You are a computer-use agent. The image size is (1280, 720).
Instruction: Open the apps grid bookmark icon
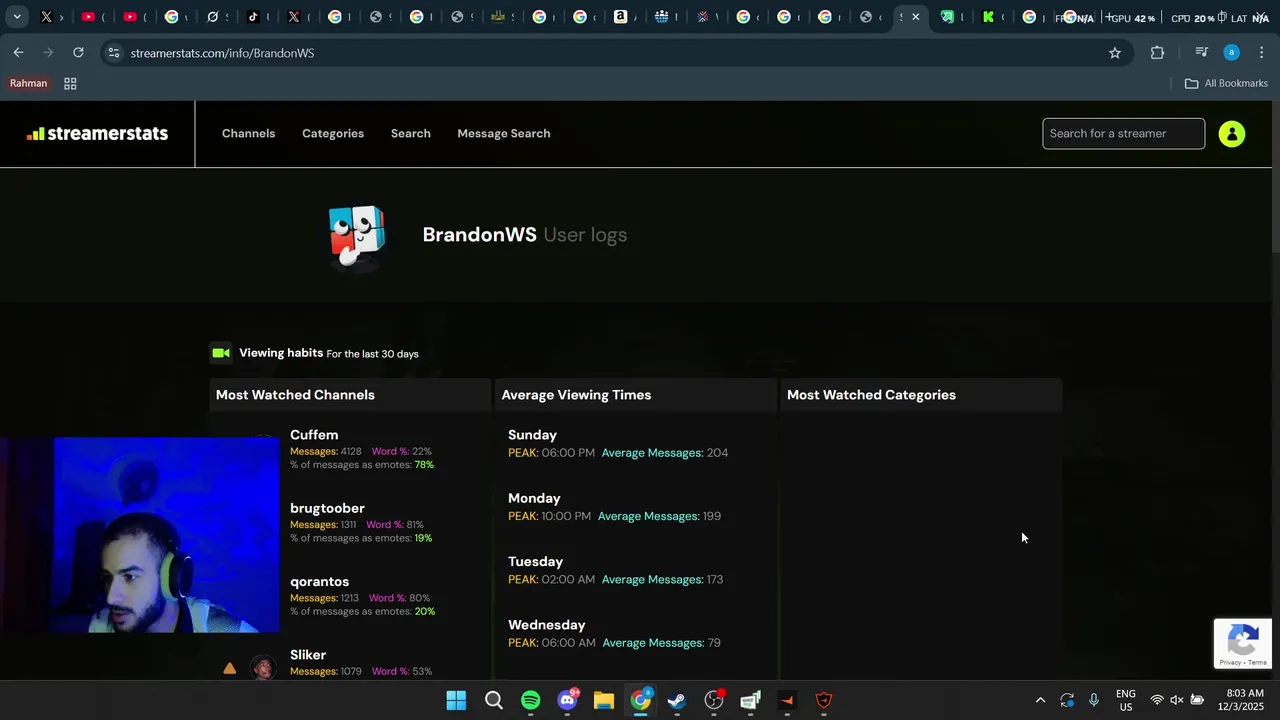[x=70, y=83]
